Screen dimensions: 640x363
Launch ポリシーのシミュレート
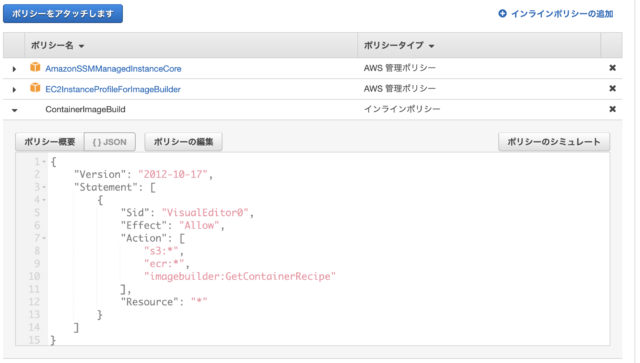point(554,142)
